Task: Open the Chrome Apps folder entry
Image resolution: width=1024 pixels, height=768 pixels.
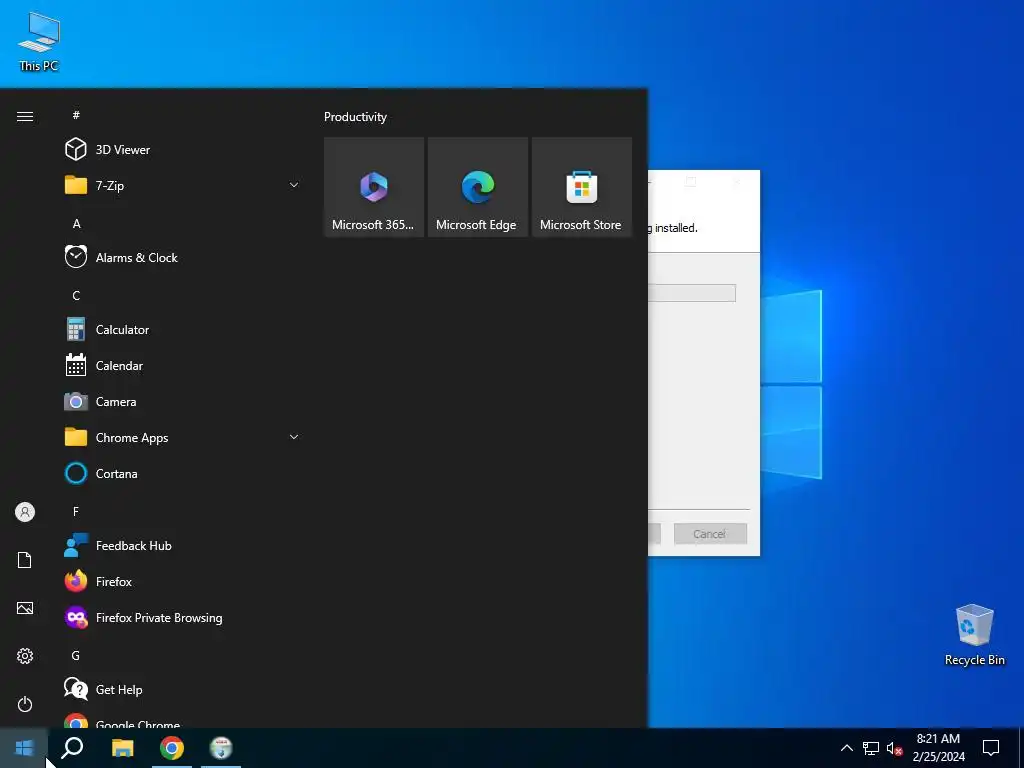Action: click(x=183, y=438)
